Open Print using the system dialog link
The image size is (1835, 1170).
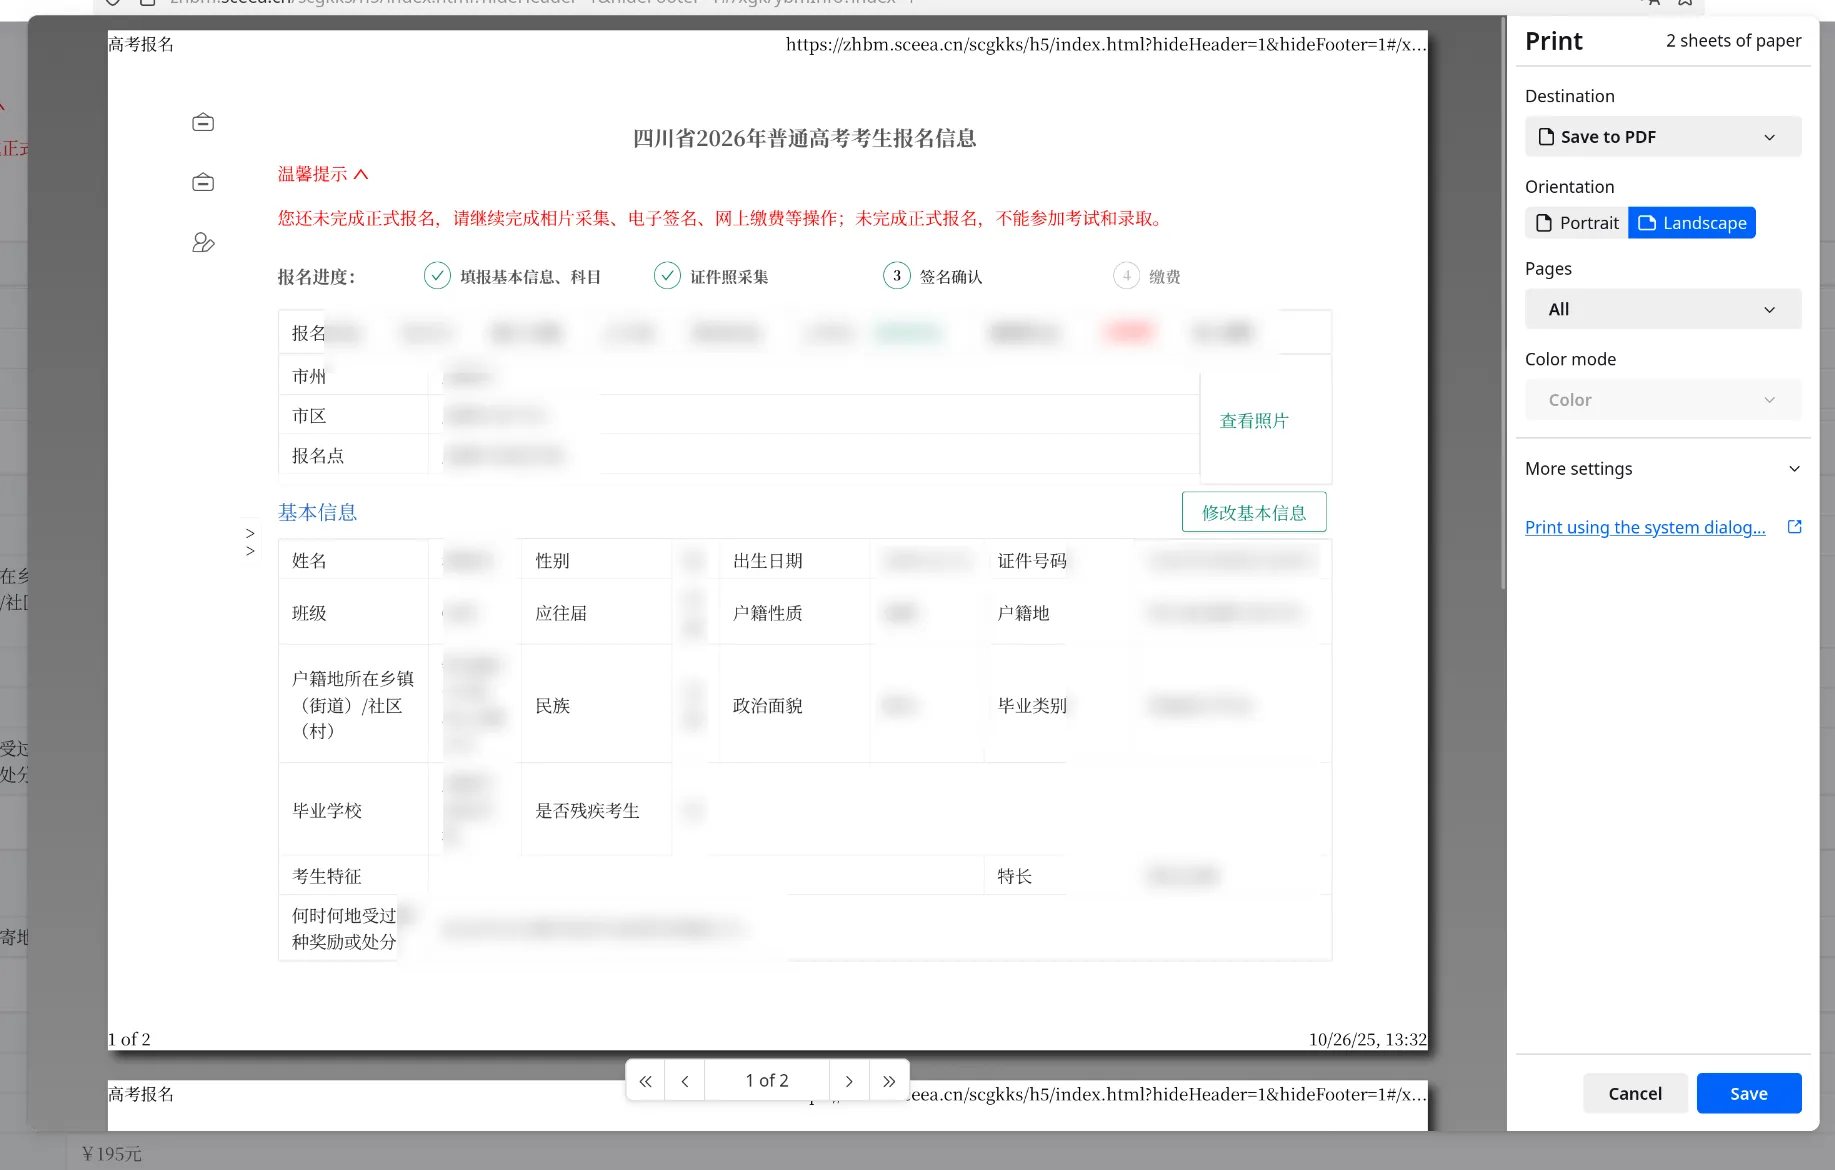1645,527
